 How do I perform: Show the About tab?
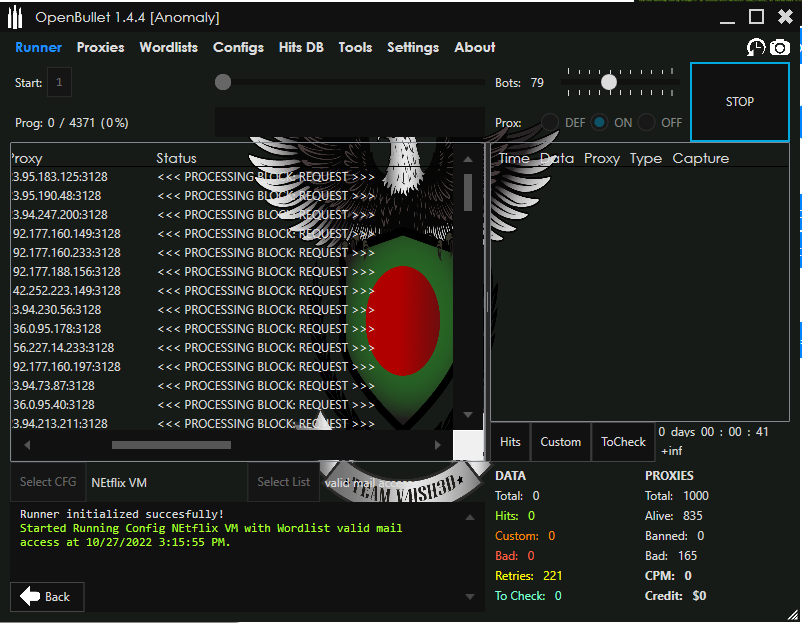pos(475,48)
